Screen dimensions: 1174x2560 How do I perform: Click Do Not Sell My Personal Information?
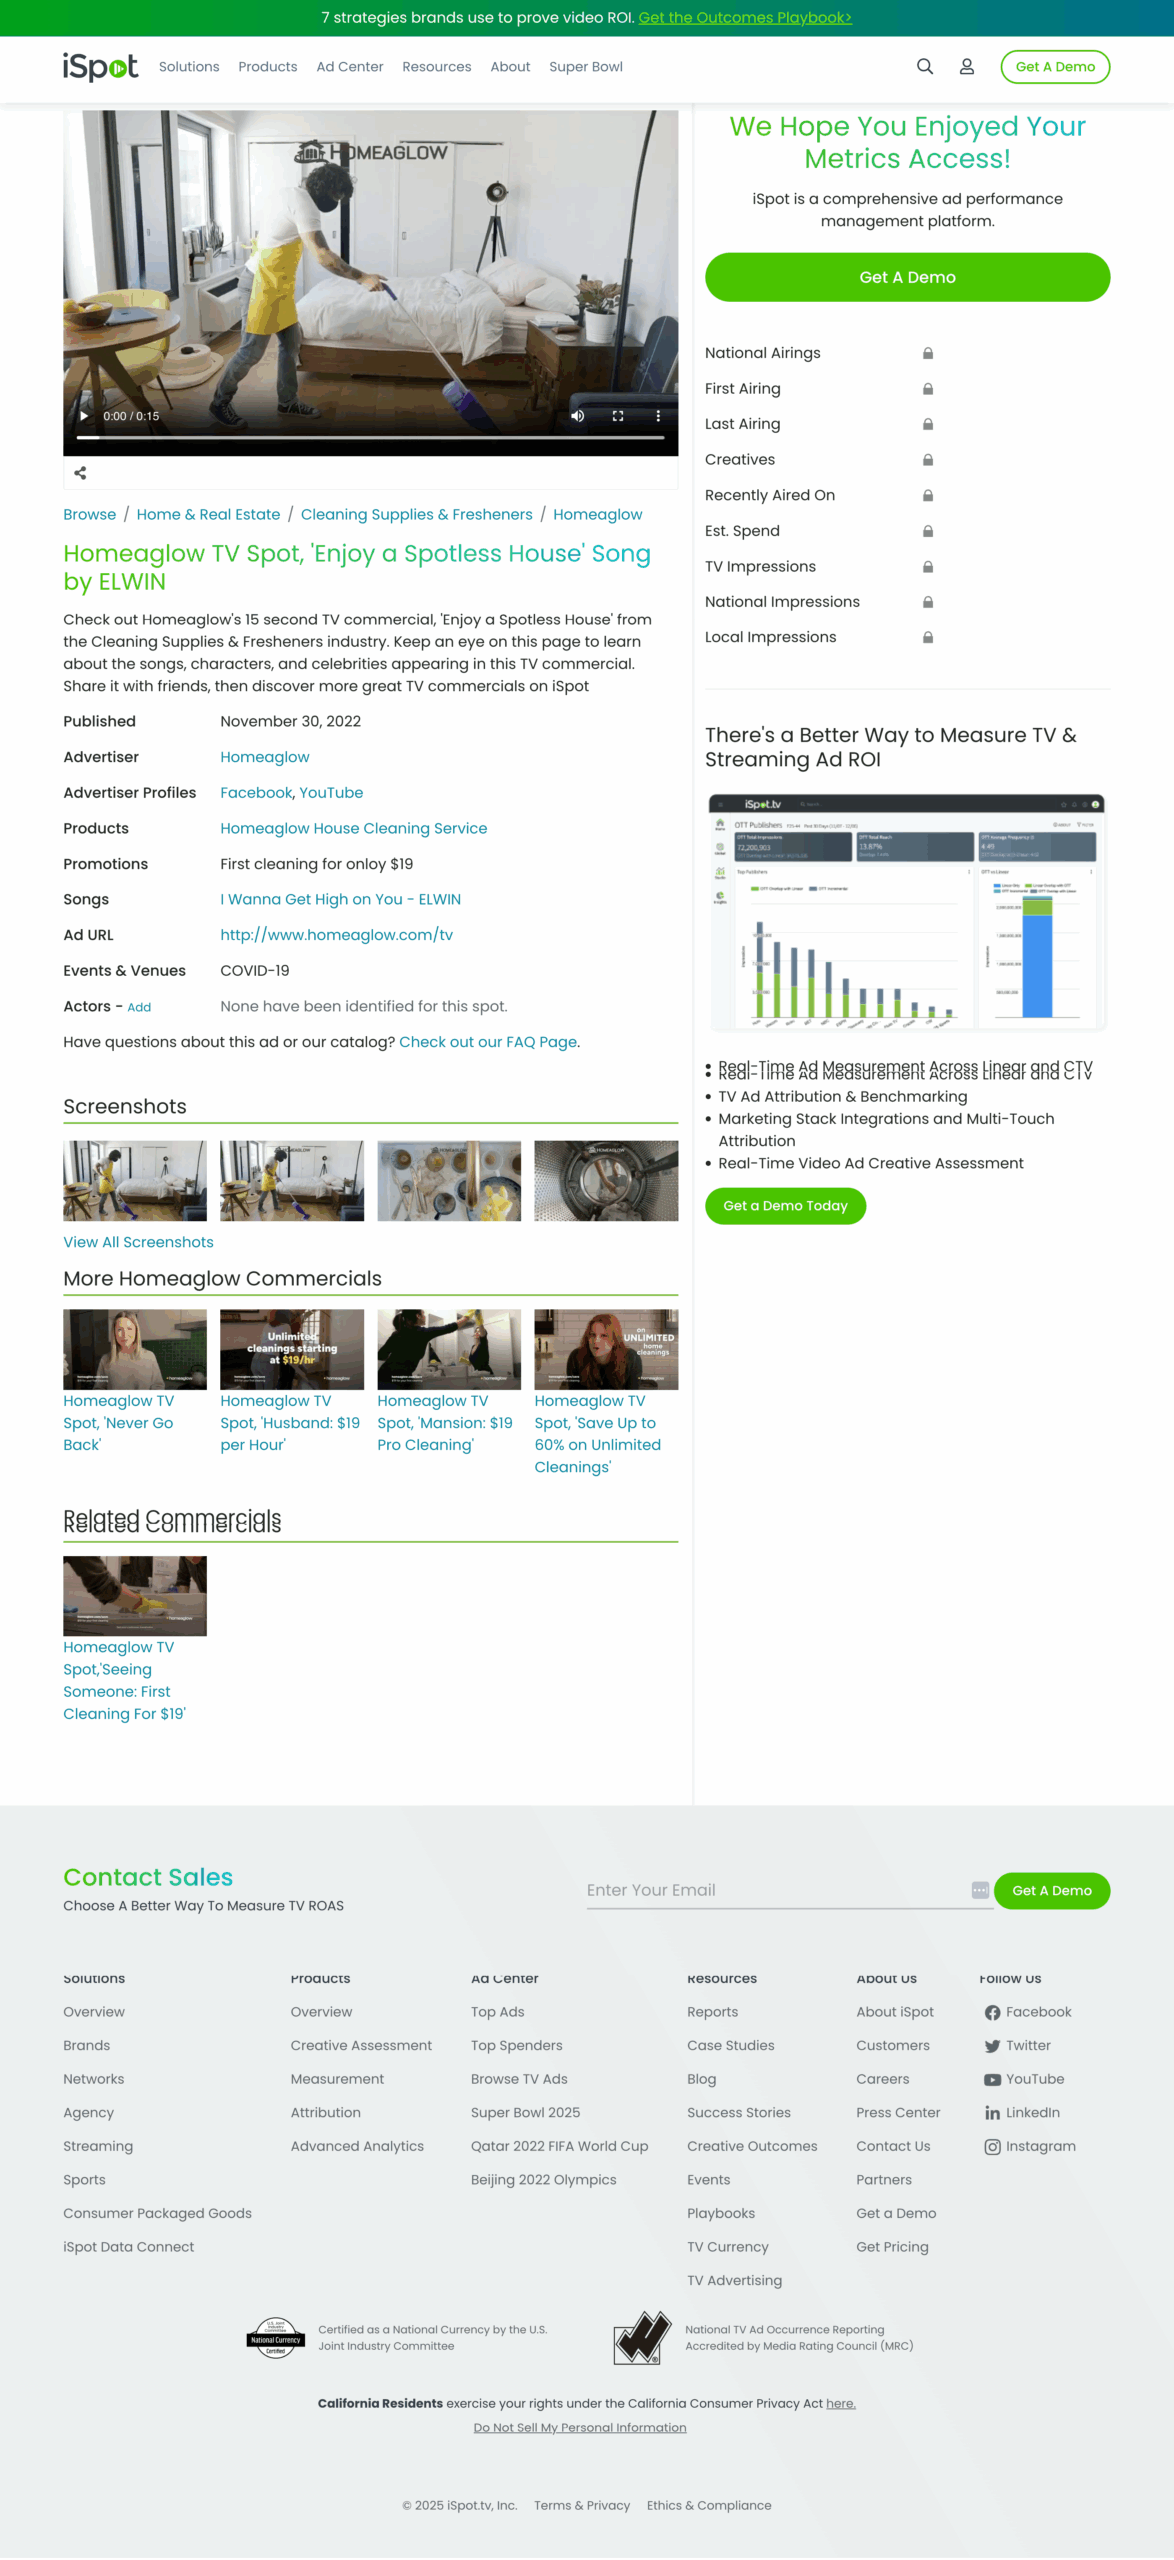tap(580, 2428)
